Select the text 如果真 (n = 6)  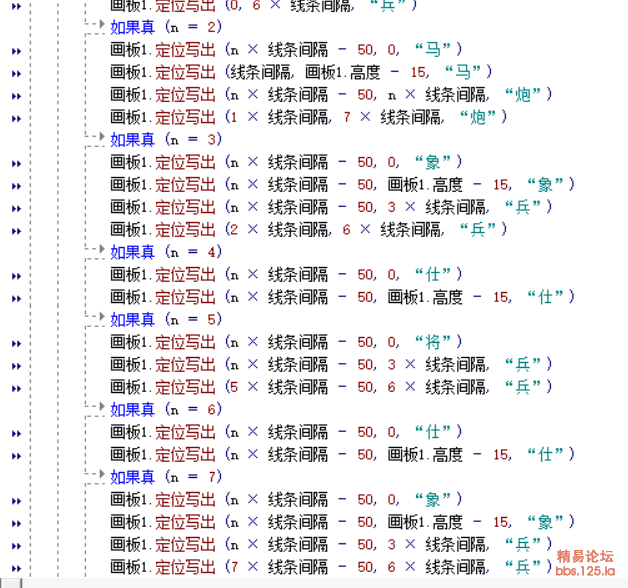click(x=166, y=410)
